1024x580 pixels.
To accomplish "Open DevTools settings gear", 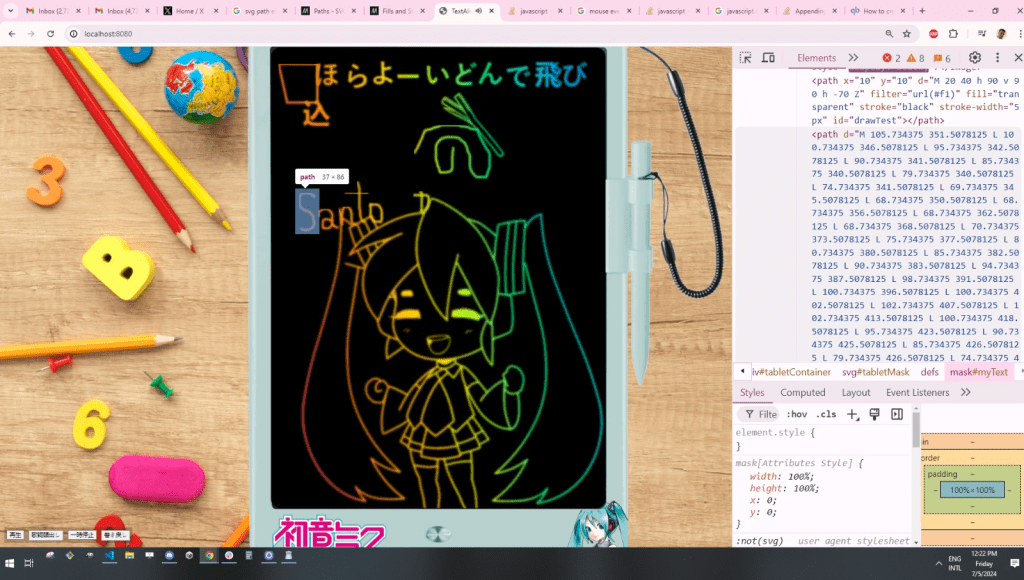I will click(x=975, y=58).
